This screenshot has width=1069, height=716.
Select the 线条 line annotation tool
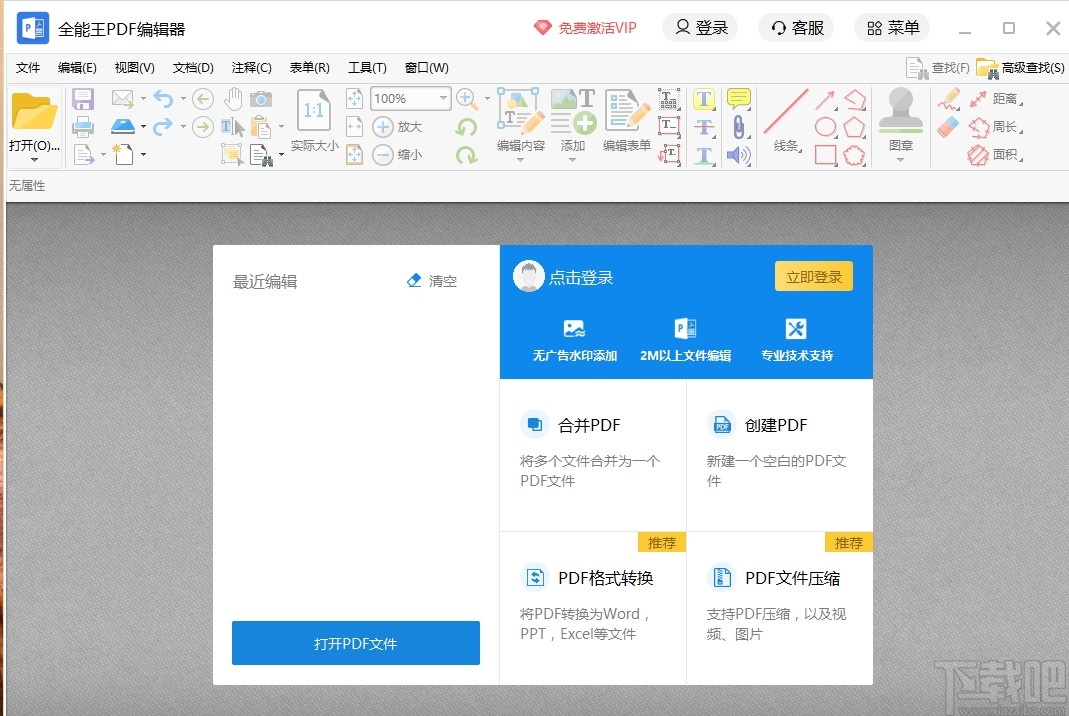(785, 111)
